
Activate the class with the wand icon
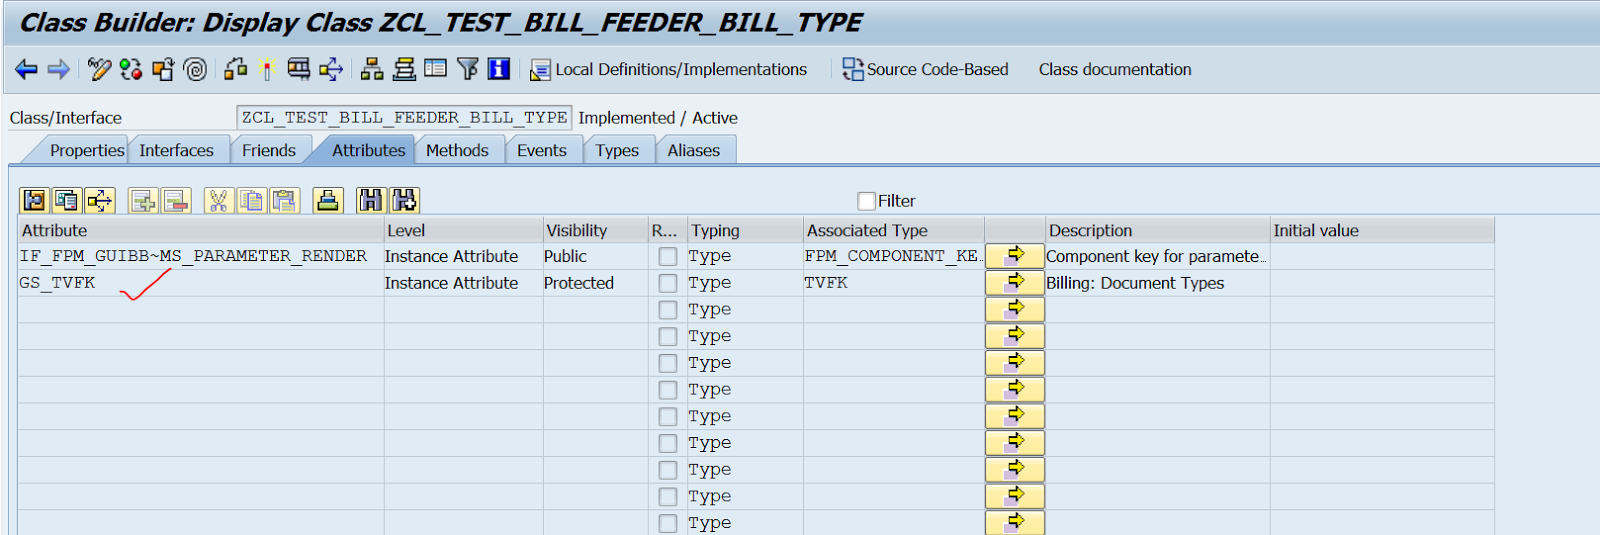tap(267, 69)
